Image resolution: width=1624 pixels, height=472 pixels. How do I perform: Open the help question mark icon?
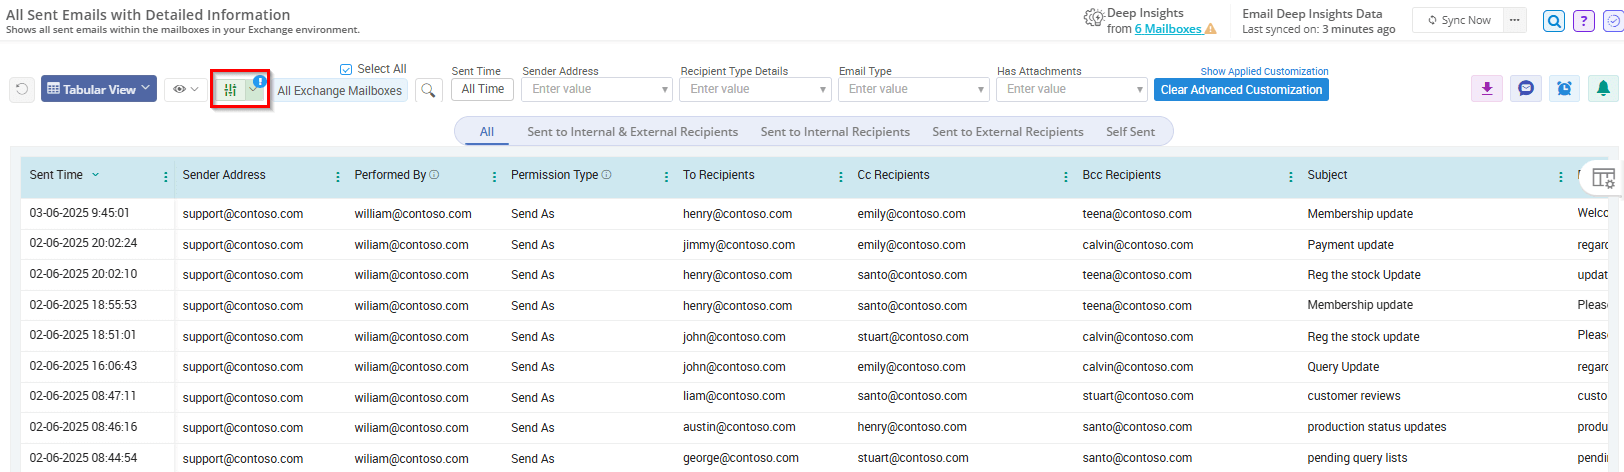point(1583,21)
